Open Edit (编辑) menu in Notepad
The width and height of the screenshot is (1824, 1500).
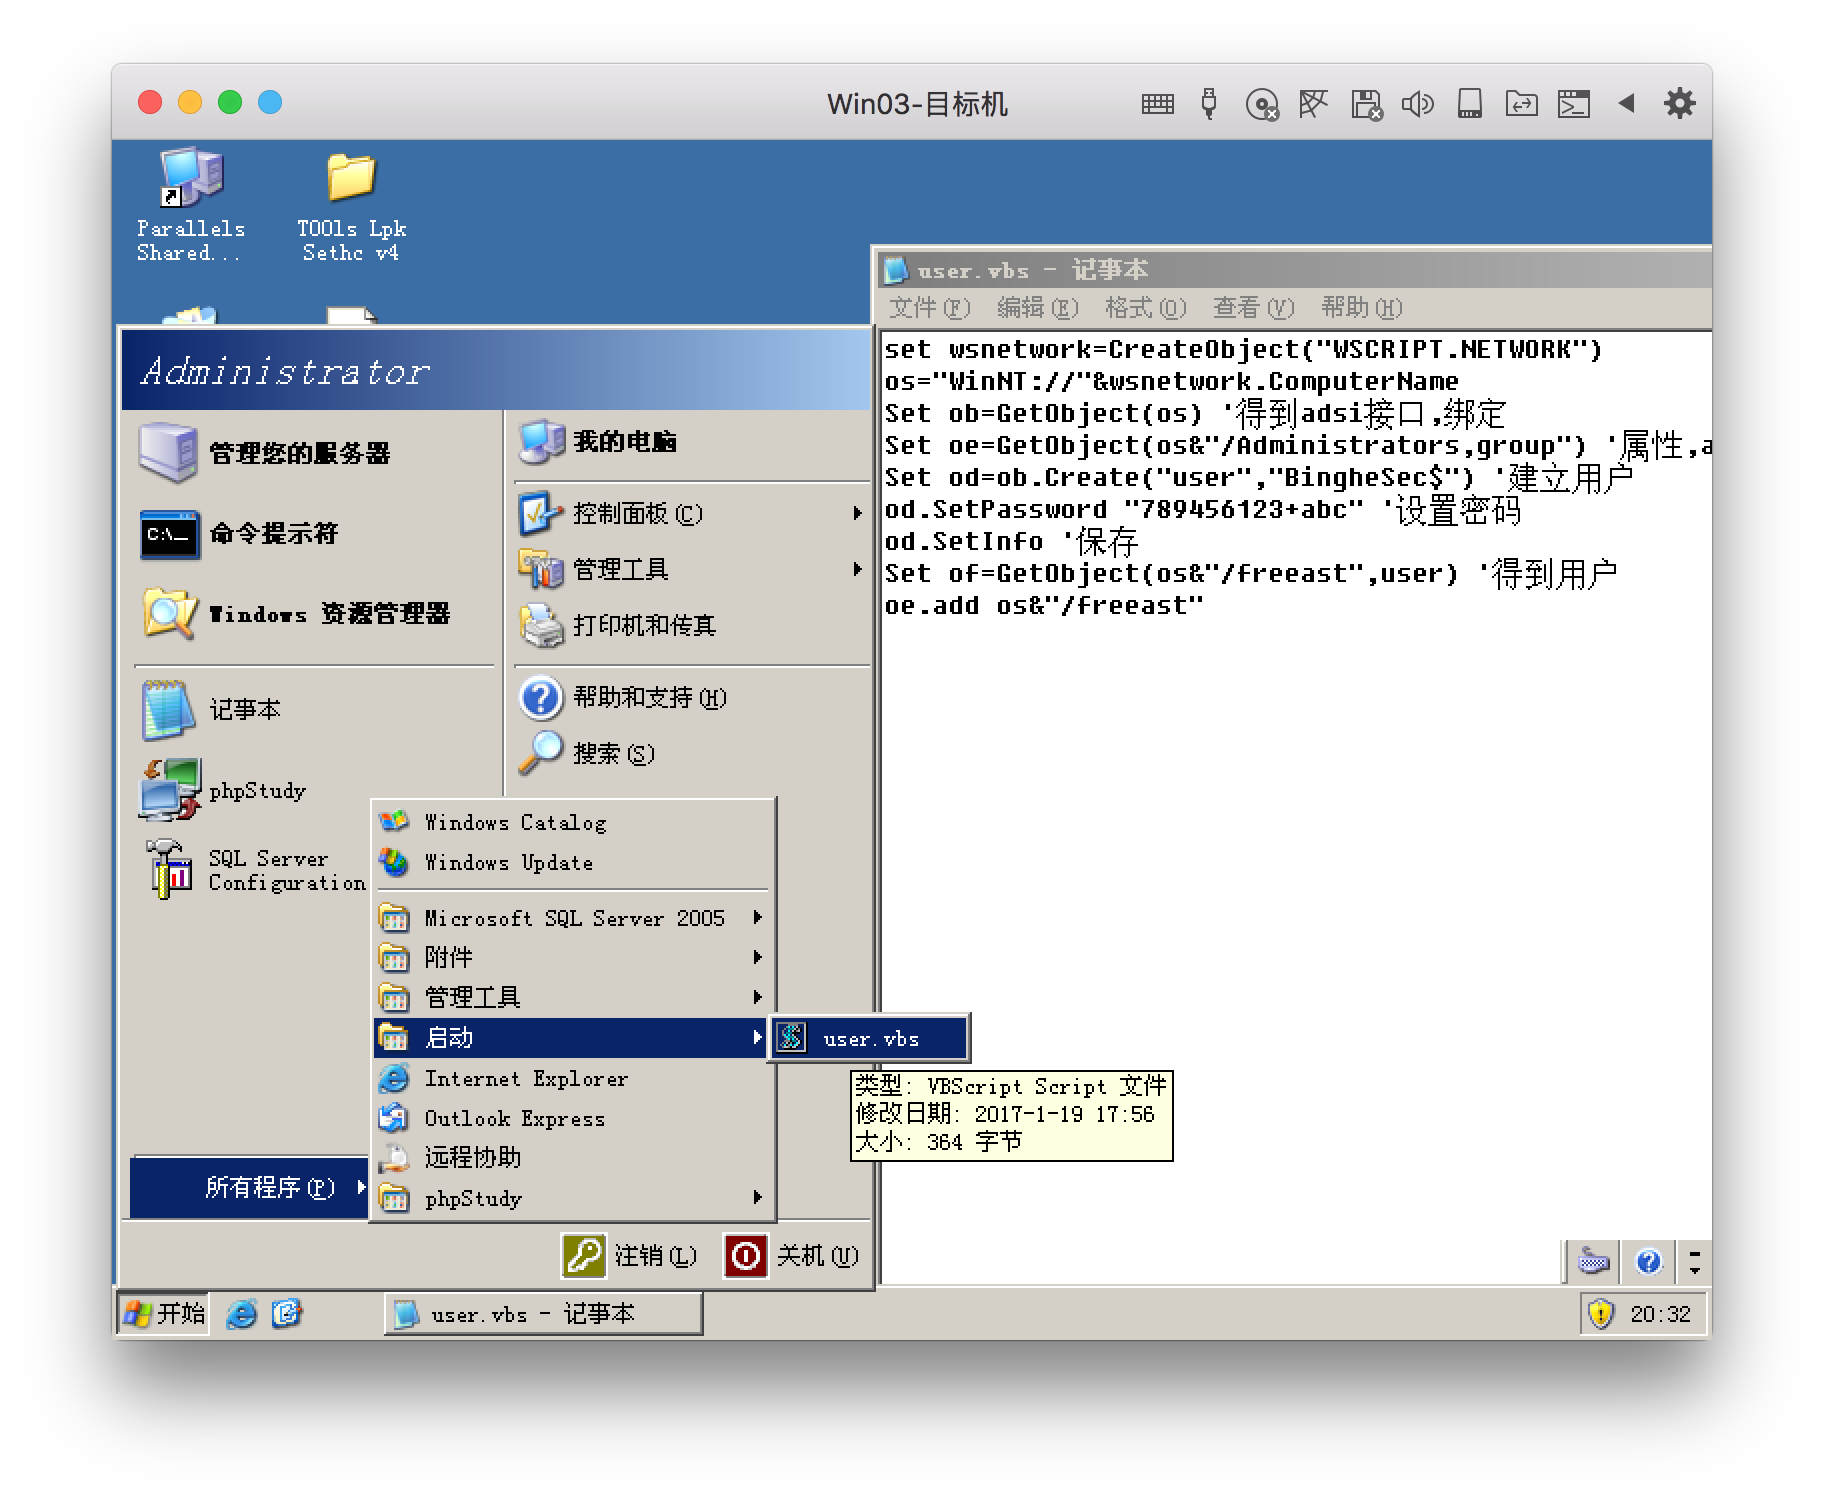click(x=1037, y=308)
